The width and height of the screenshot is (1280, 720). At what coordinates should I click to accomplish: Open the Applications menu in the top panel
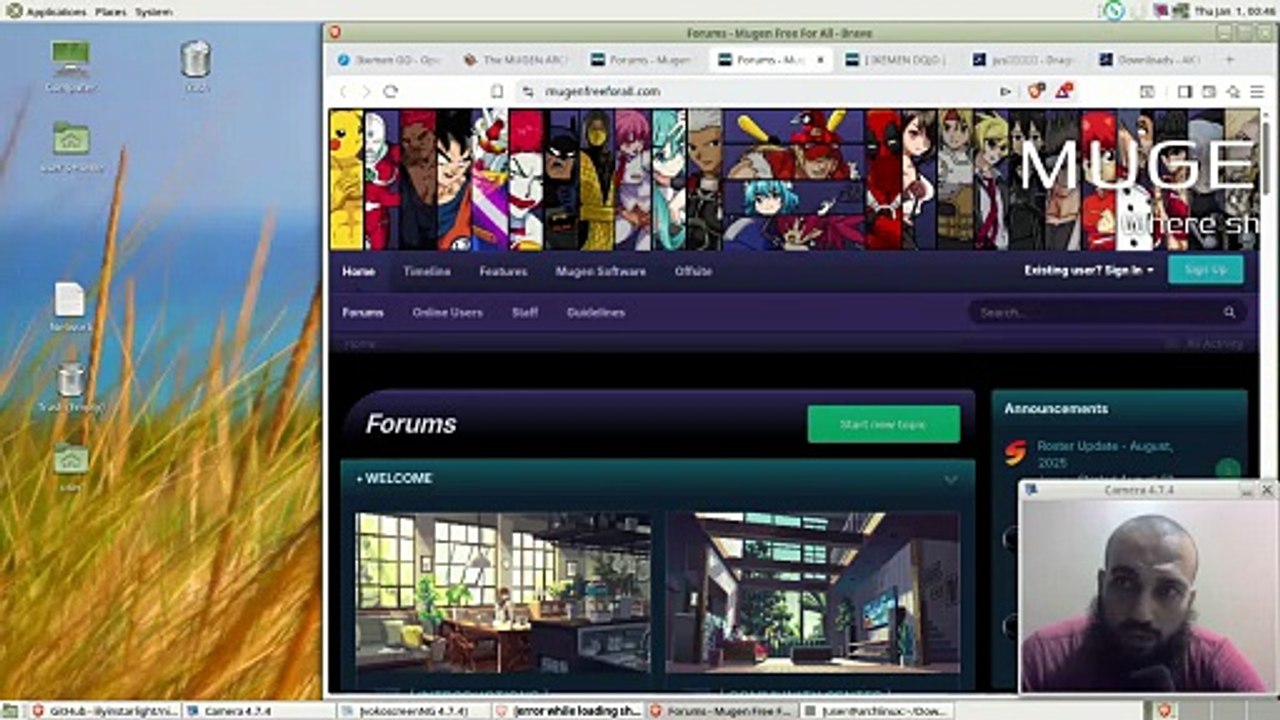(56, 12)
